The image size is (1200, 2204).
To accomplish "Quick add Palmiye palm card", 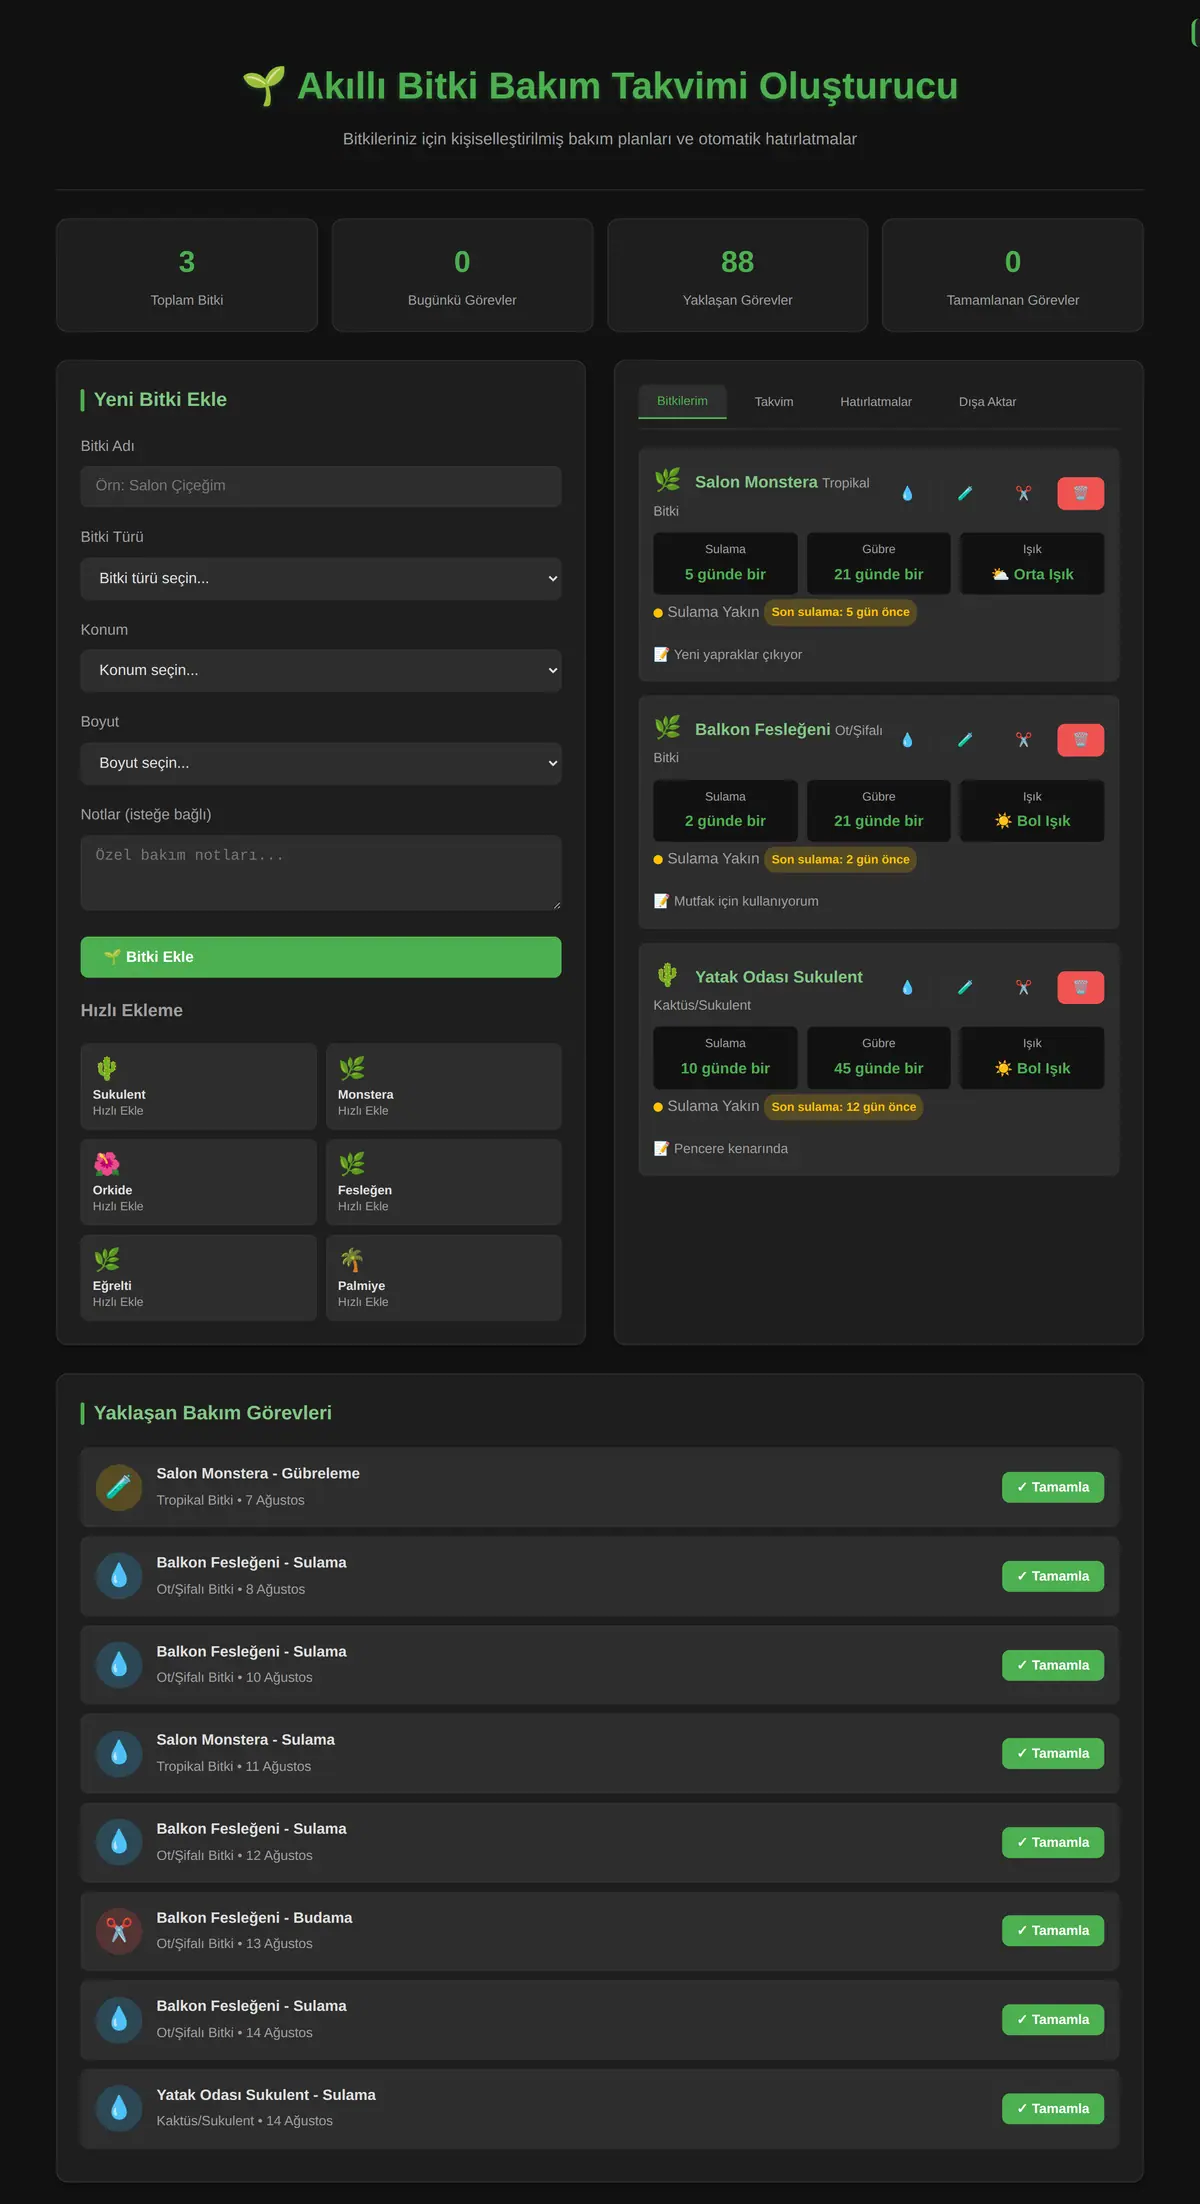I will click(444, 1278).
